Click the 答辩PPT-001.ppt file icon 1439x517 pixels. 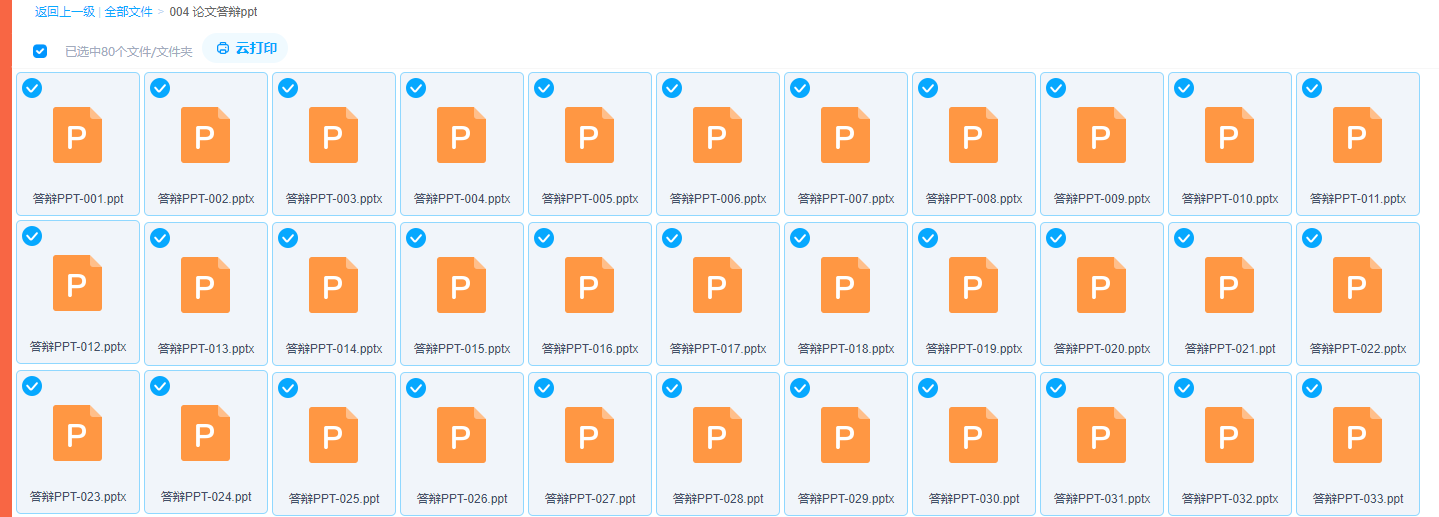pos(77,135)
